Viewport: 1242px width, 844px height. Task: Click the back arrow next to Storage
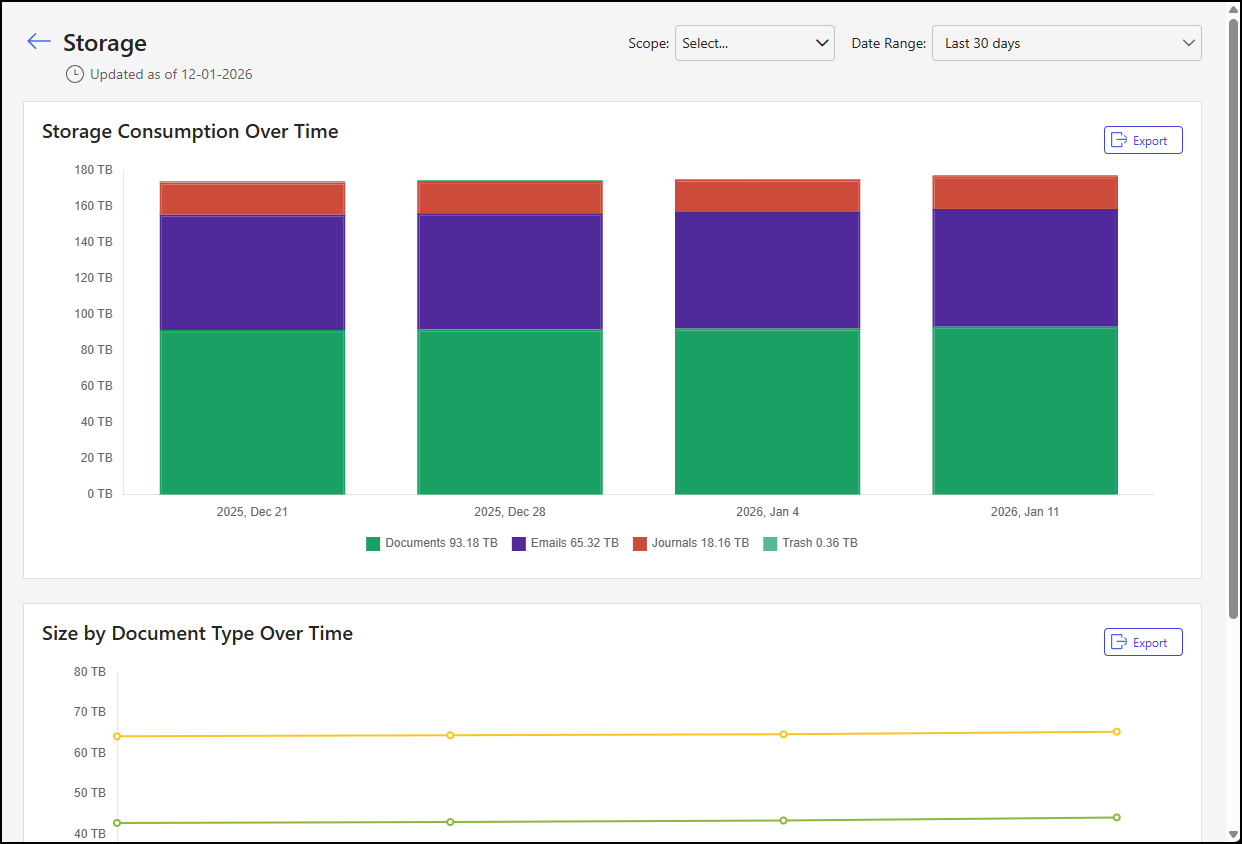(x=39, y=41)
